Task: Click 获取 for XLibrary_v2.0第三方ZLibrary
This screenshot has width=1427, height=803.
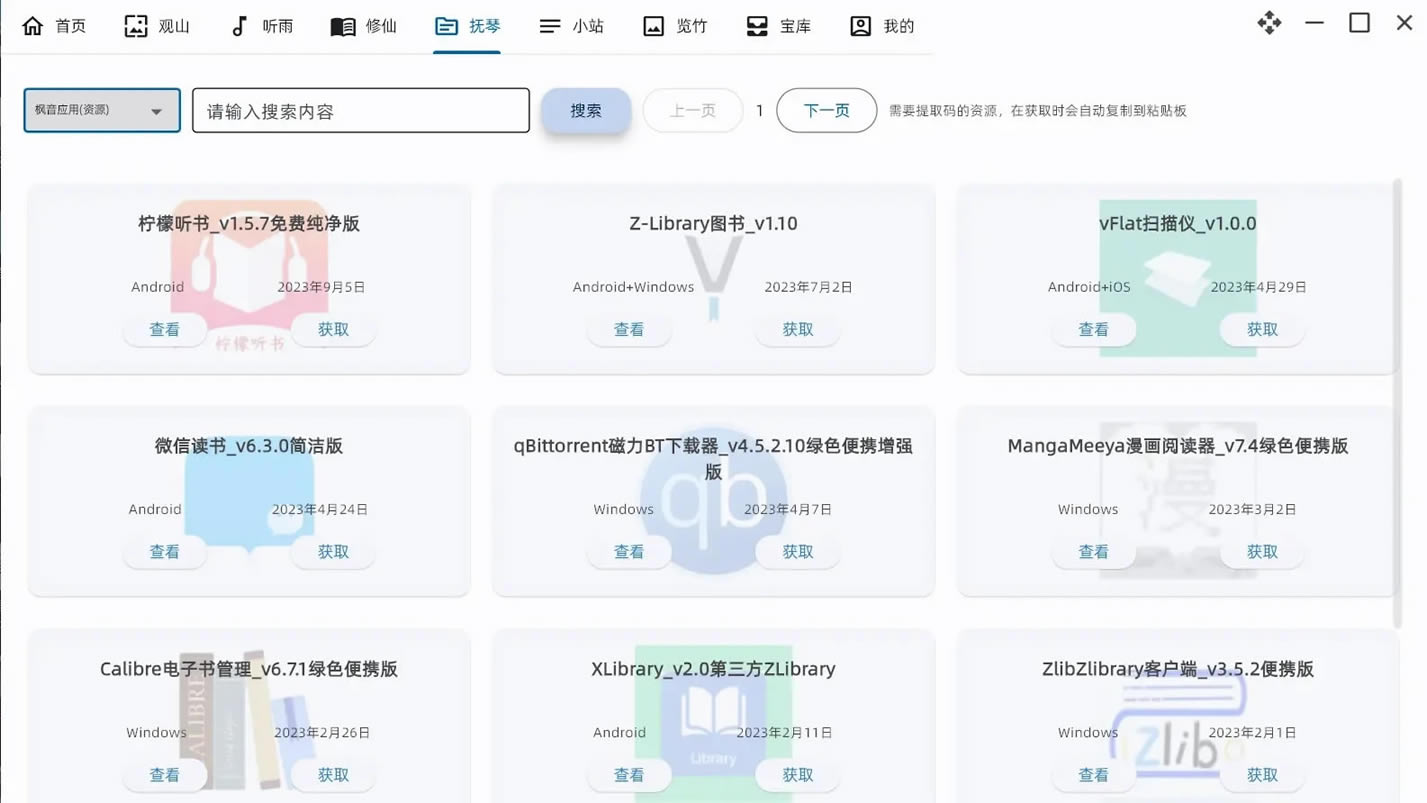Action: pos(798,774)
